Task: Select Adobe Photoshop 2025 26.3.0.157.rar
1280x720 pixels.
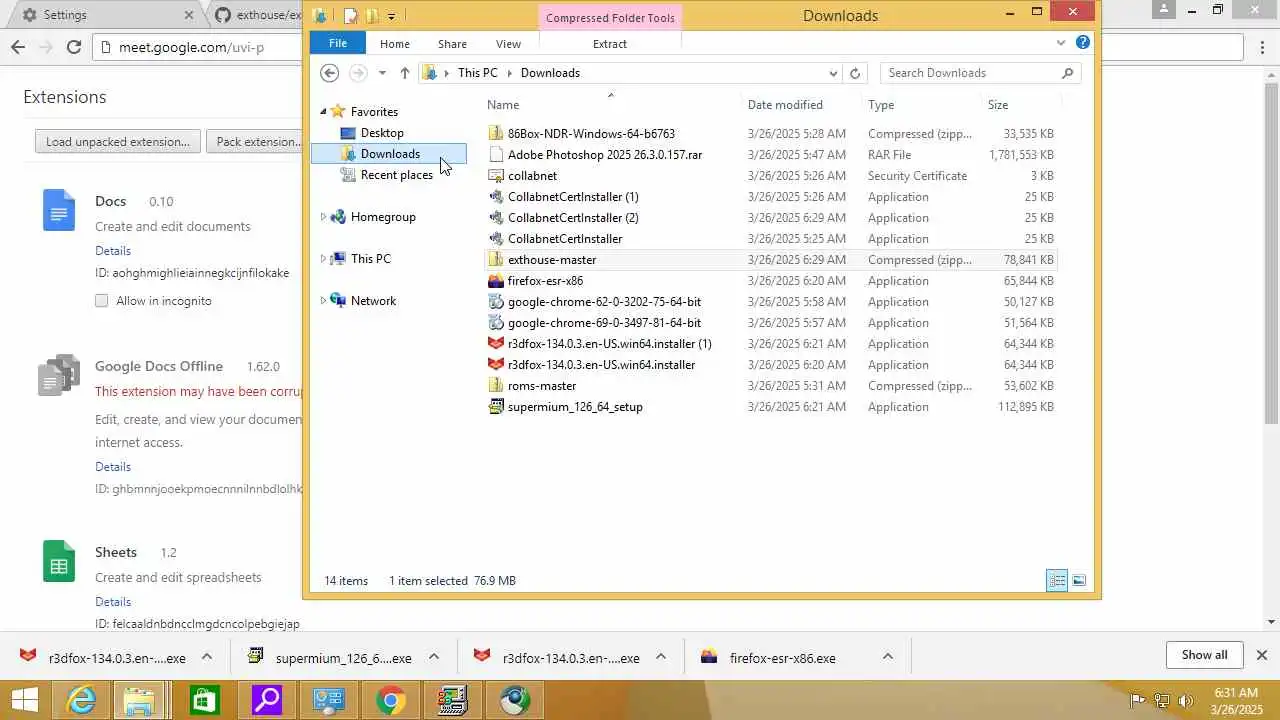Action: (605, 155)
